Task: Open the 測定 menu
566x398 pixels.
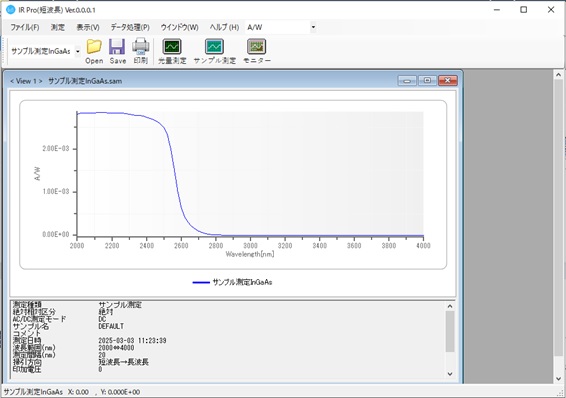Action: tap(58, 27)
